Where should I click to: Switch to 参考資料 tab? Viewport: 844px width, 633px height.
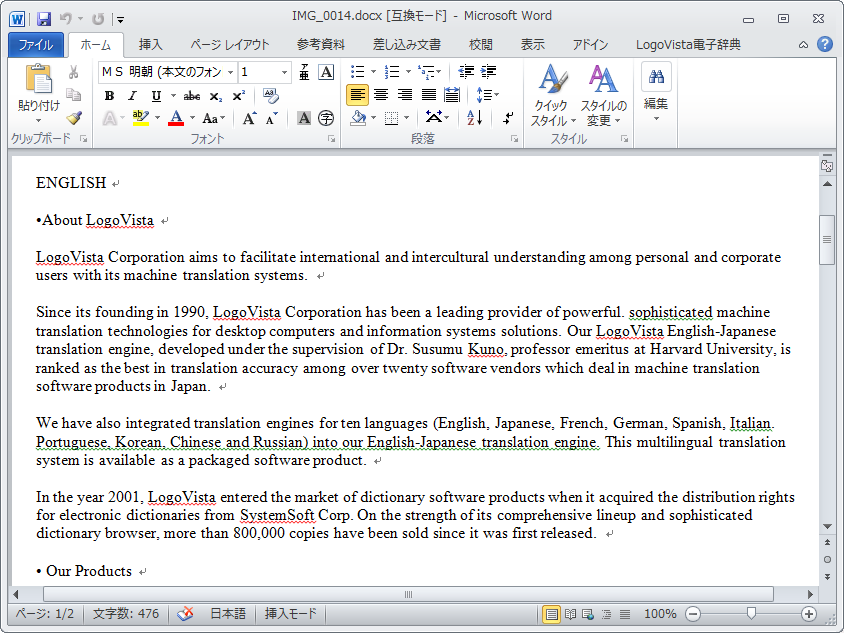click(x=321, y=45)
